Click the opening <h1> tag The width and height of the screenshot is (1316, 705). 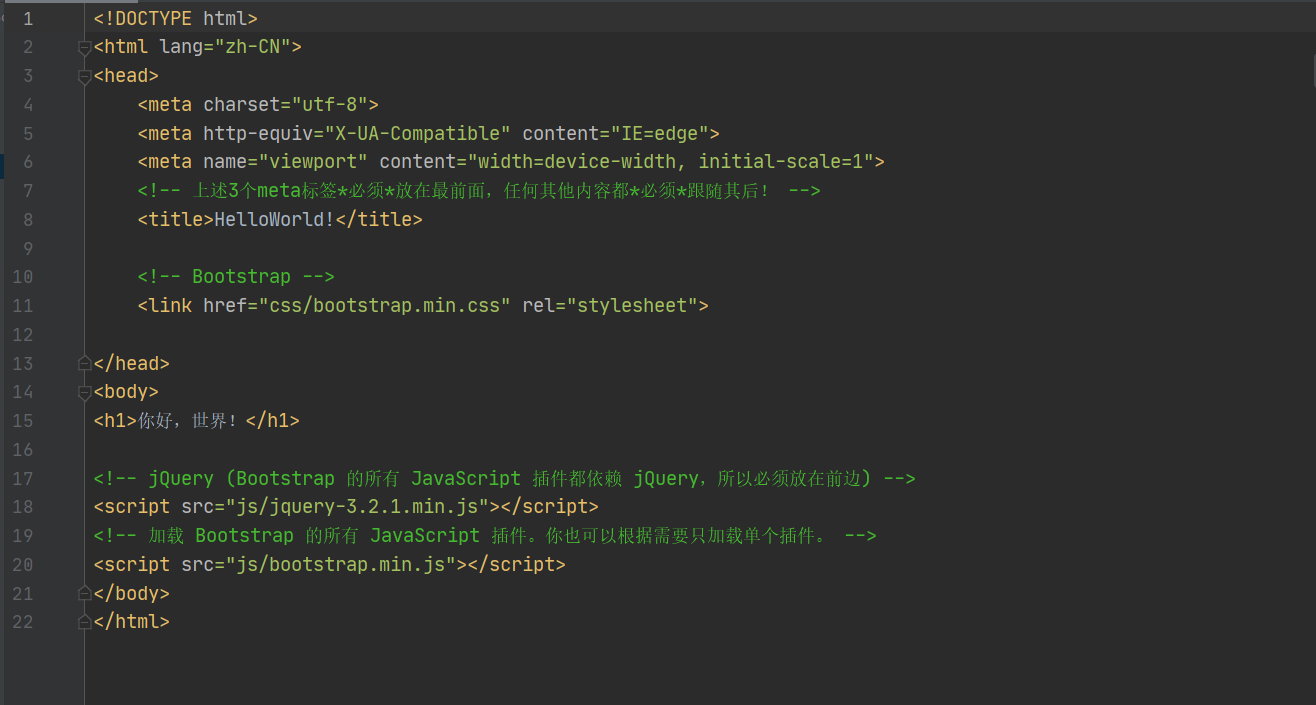click(x=116, y=421)
